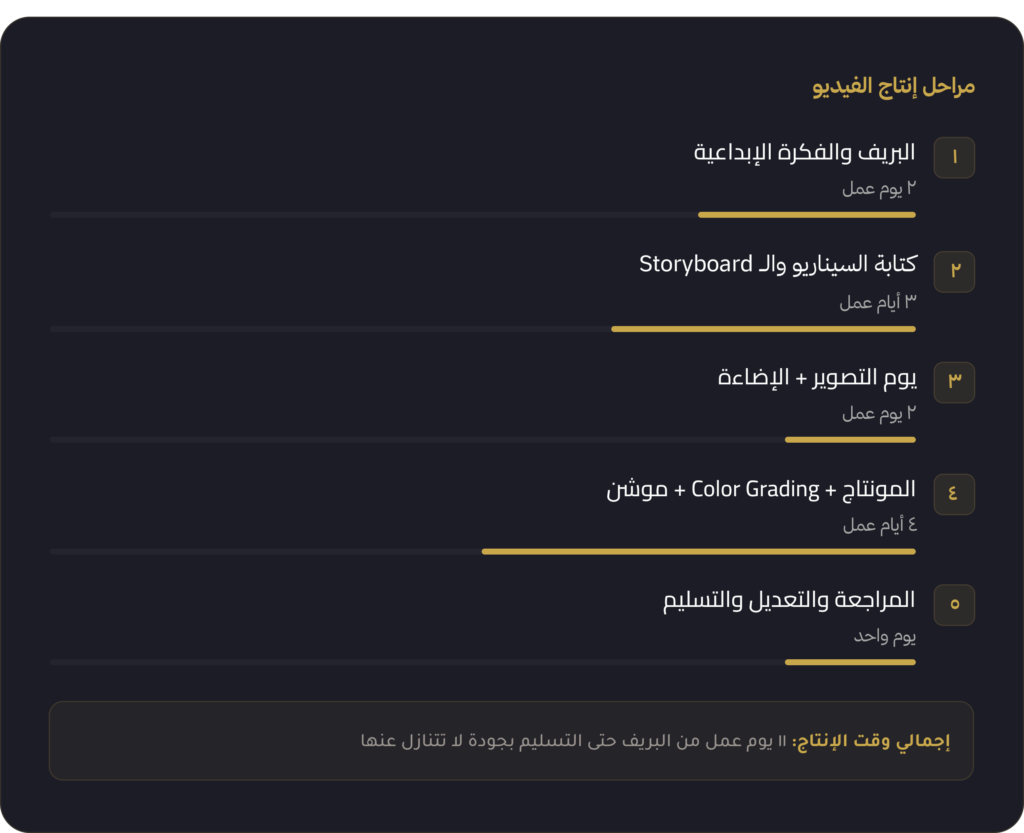Click the يوم واحد duration text

click(x=884, y=636)
